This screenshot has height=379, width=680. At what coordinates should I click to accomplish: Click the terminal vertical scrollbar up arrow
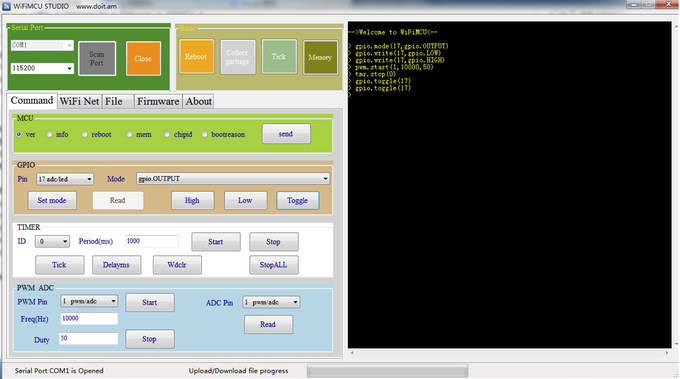pos(676,26)
